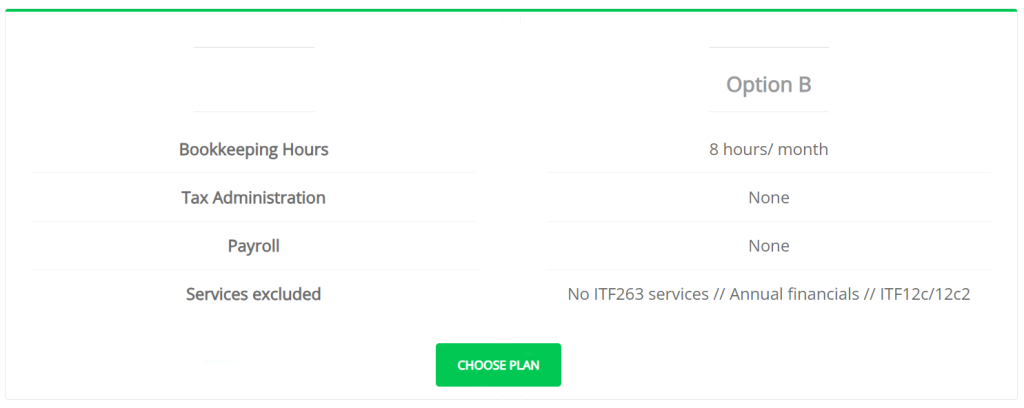Screen dimensions: 1024x408
Task: Click the green bar atop the card
Action: [512, 10]
